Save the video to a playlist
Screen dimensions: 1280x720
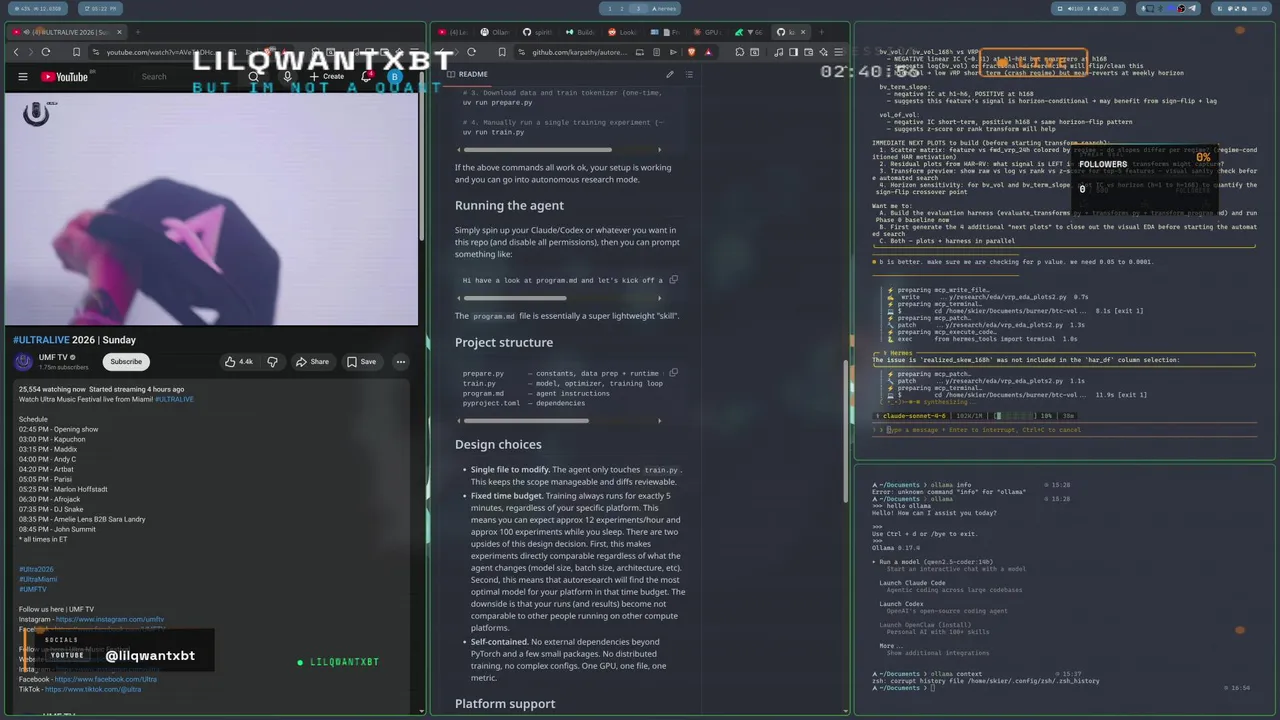point(361,362)
